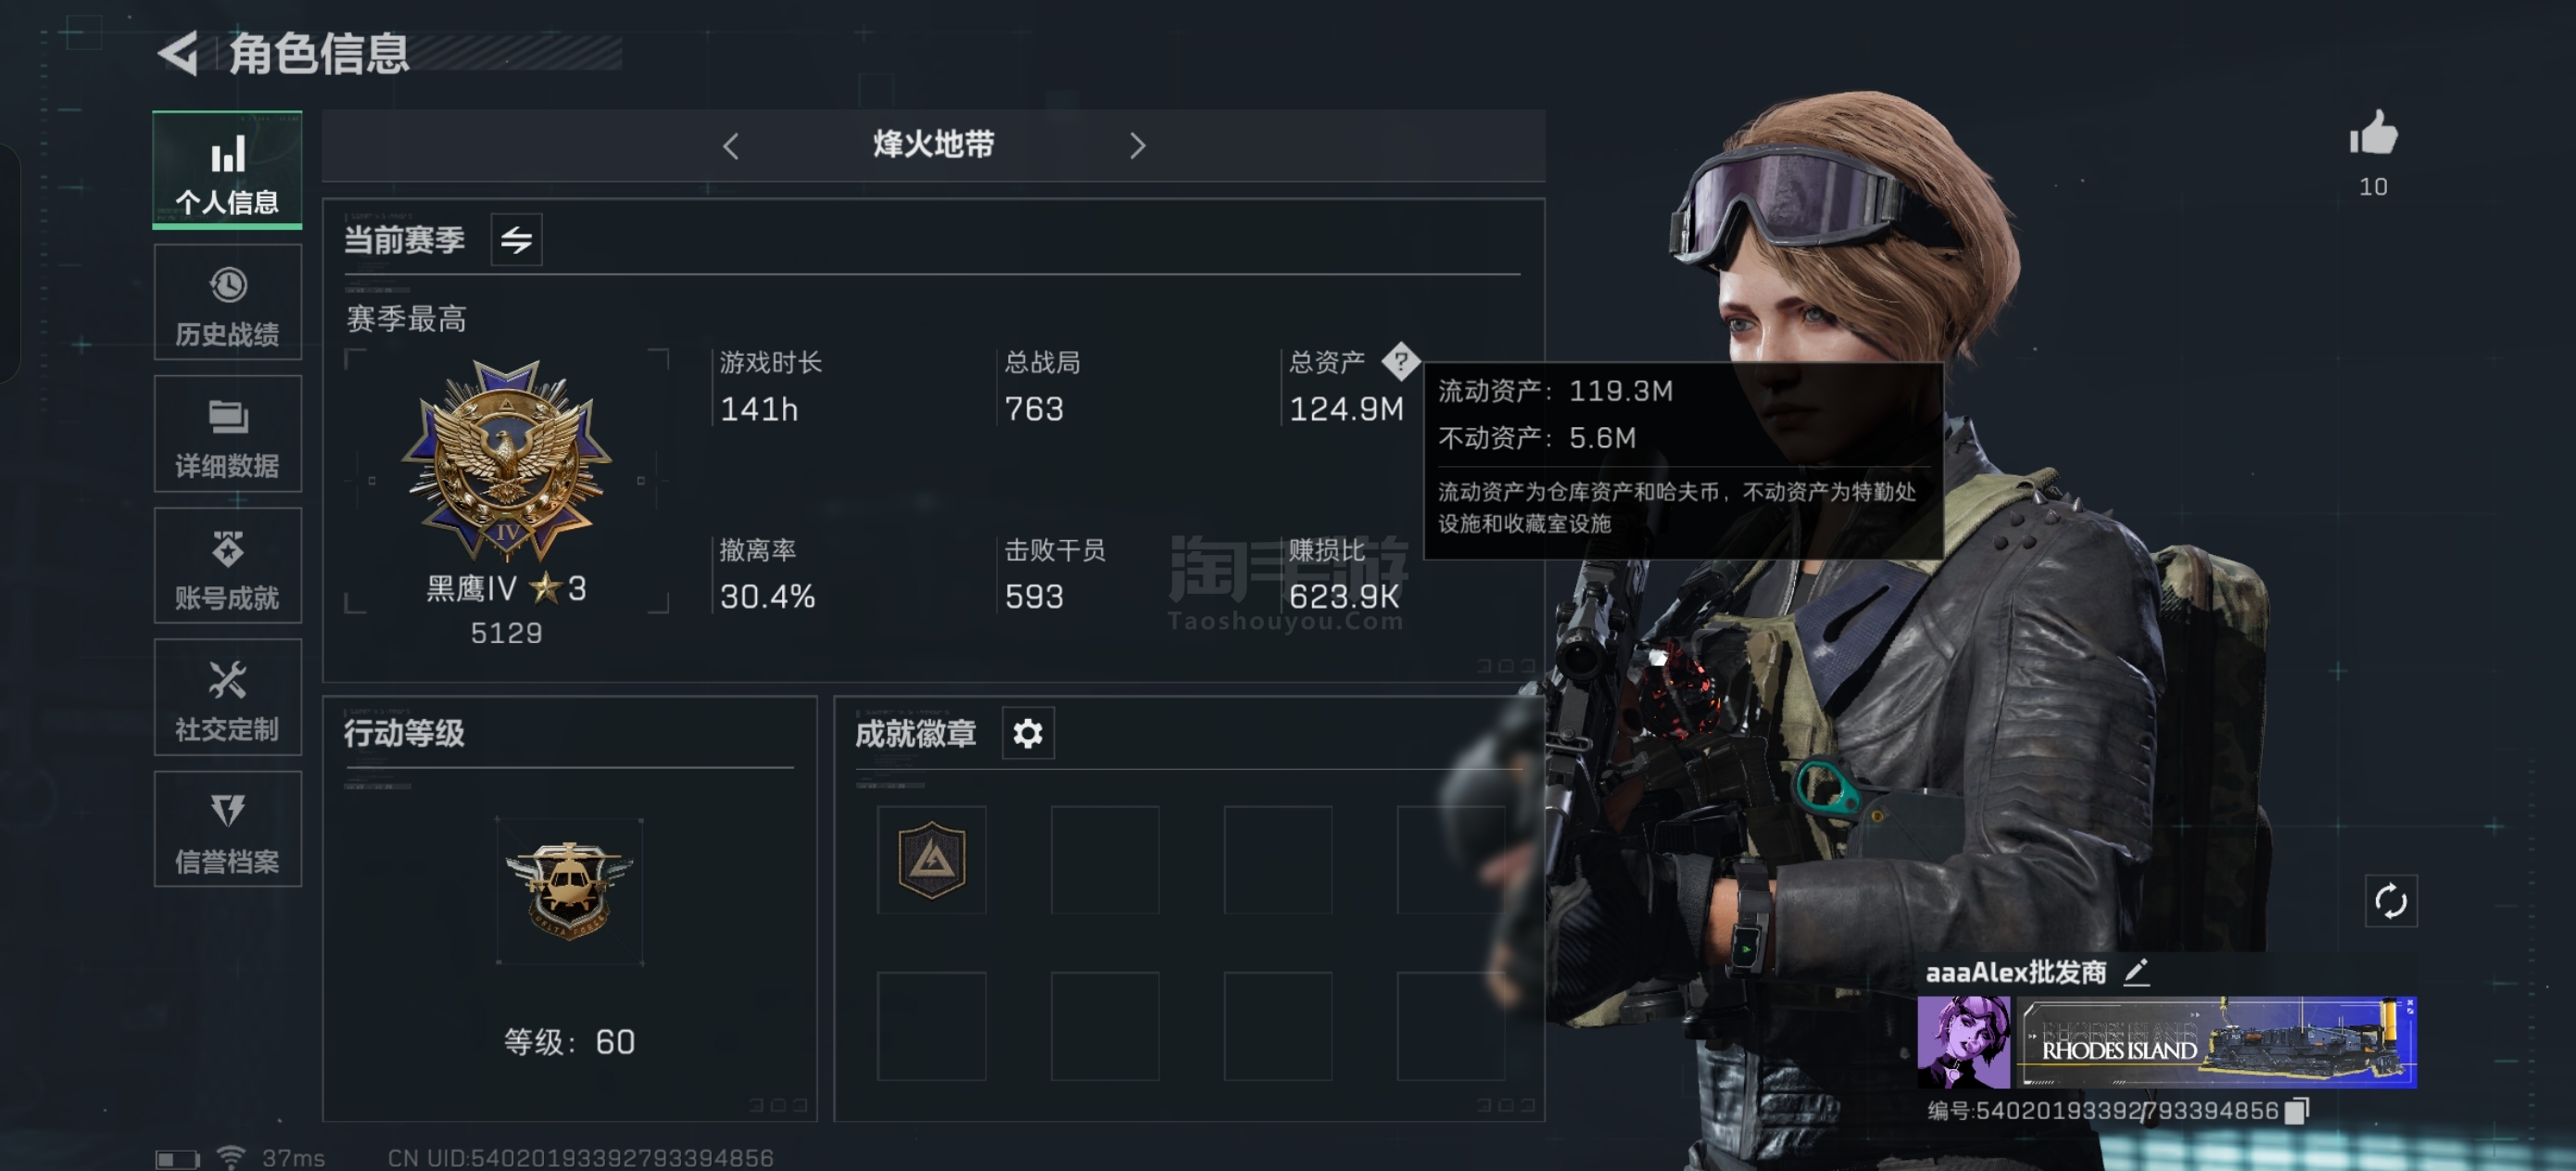Screen dimensions: 2576x1171
Task: Open the 烽火地带 mode selector
Action: (933, 145)
